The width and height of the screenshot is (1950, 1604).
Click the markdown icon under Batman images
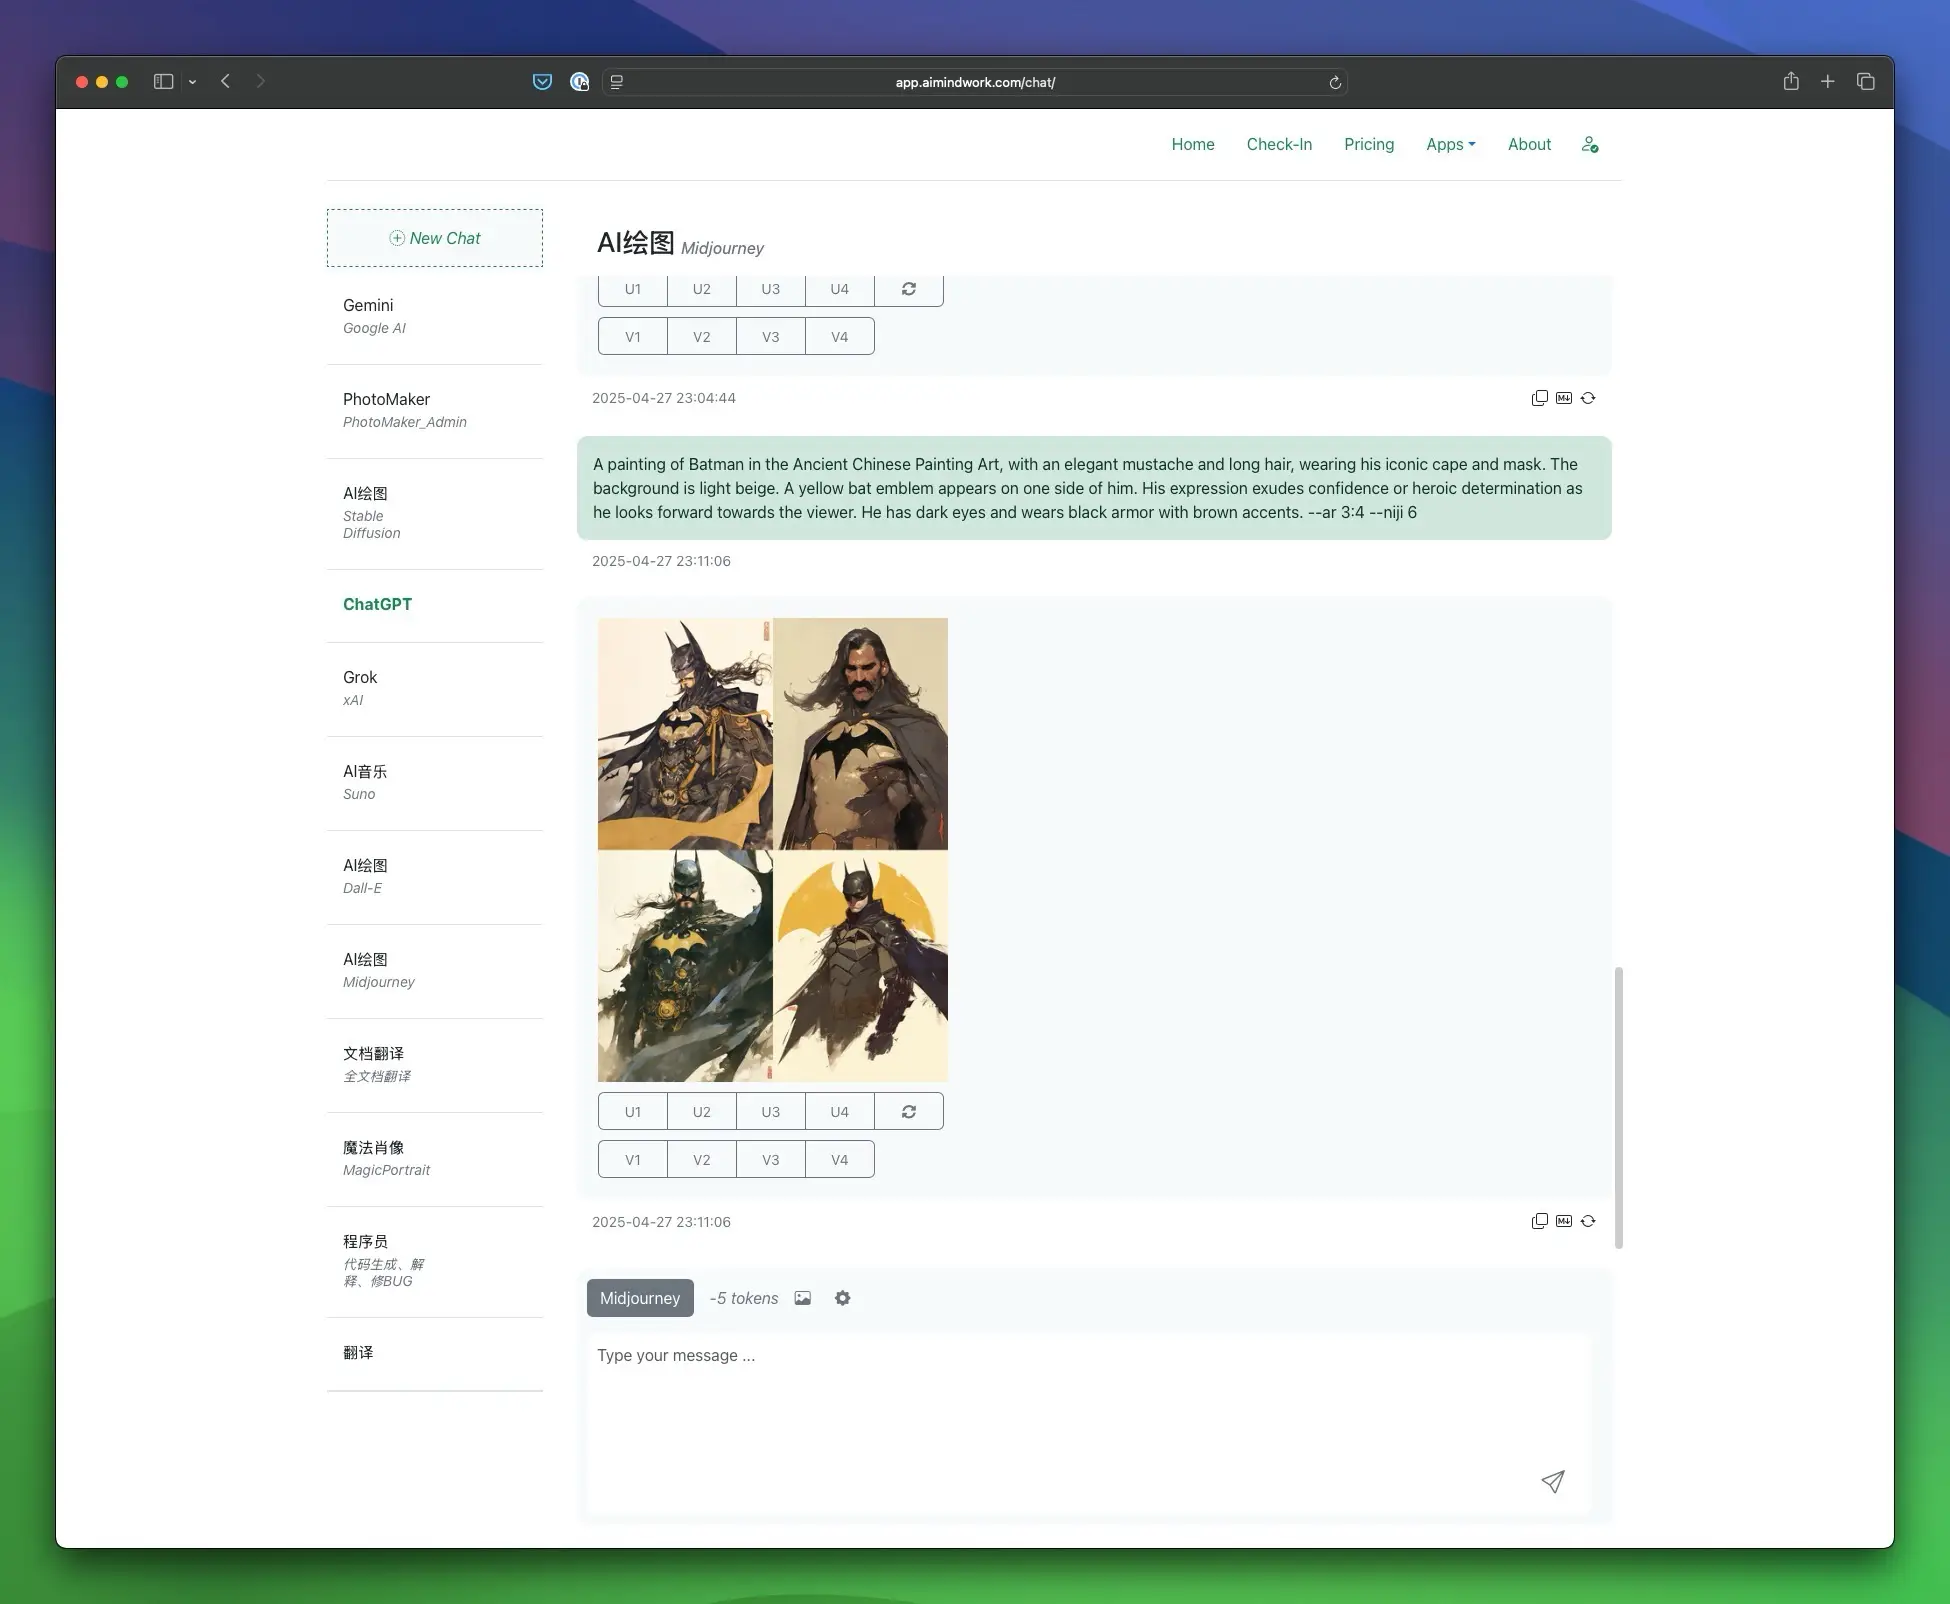click(x=1564, y=1221)
